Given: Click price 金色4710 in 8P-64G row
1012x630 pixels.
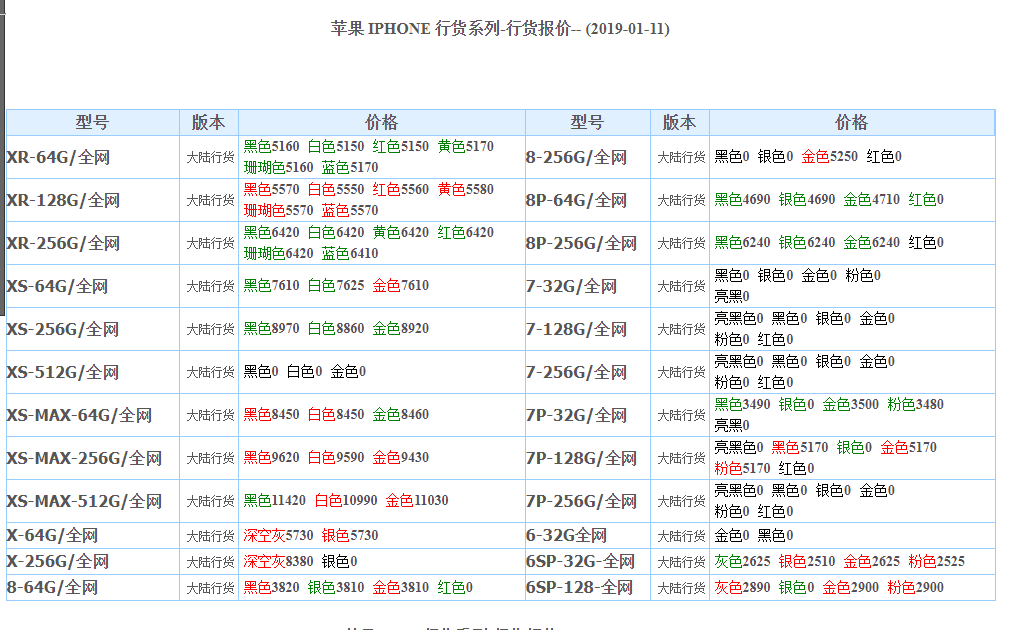Looking at the screenshot, I should coord(872,199).
